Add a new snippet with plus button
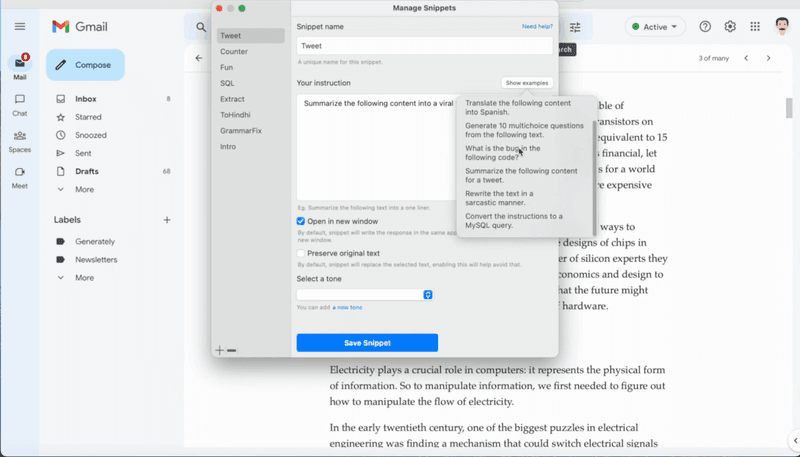The width and height of the screenshot is (800, 457). 219,350
